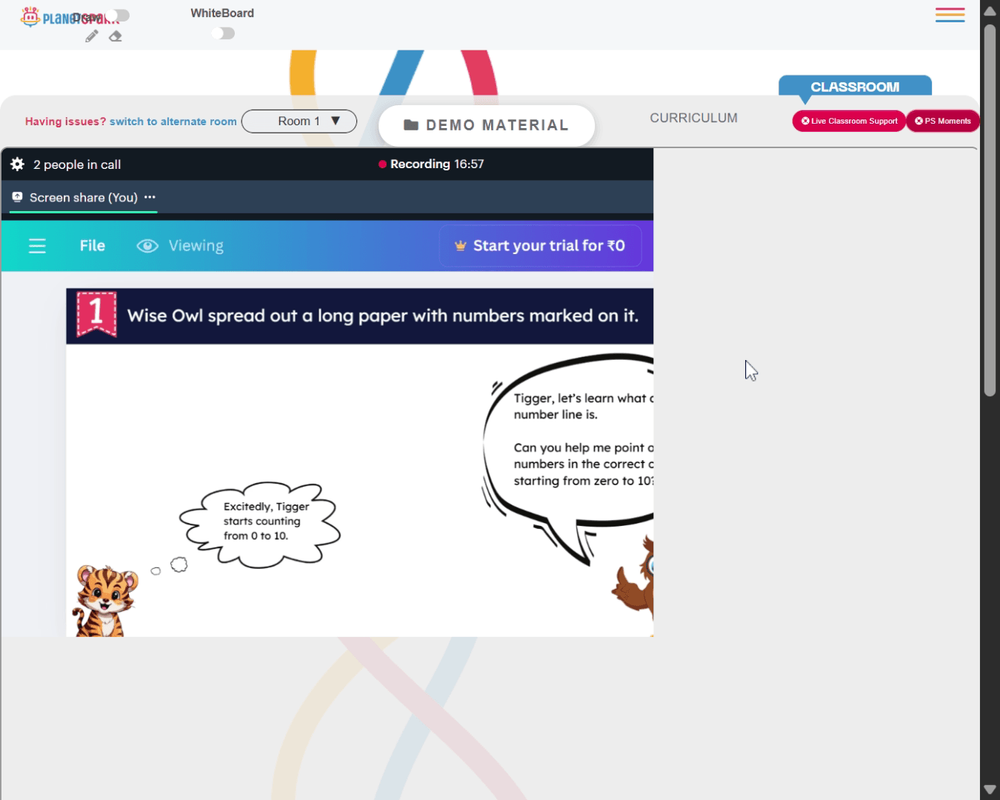Image resolution: width=1000 pixels, height=800 pixels.
Task: Click the number 1 ribbon badge
Action: tap(96, 313)
